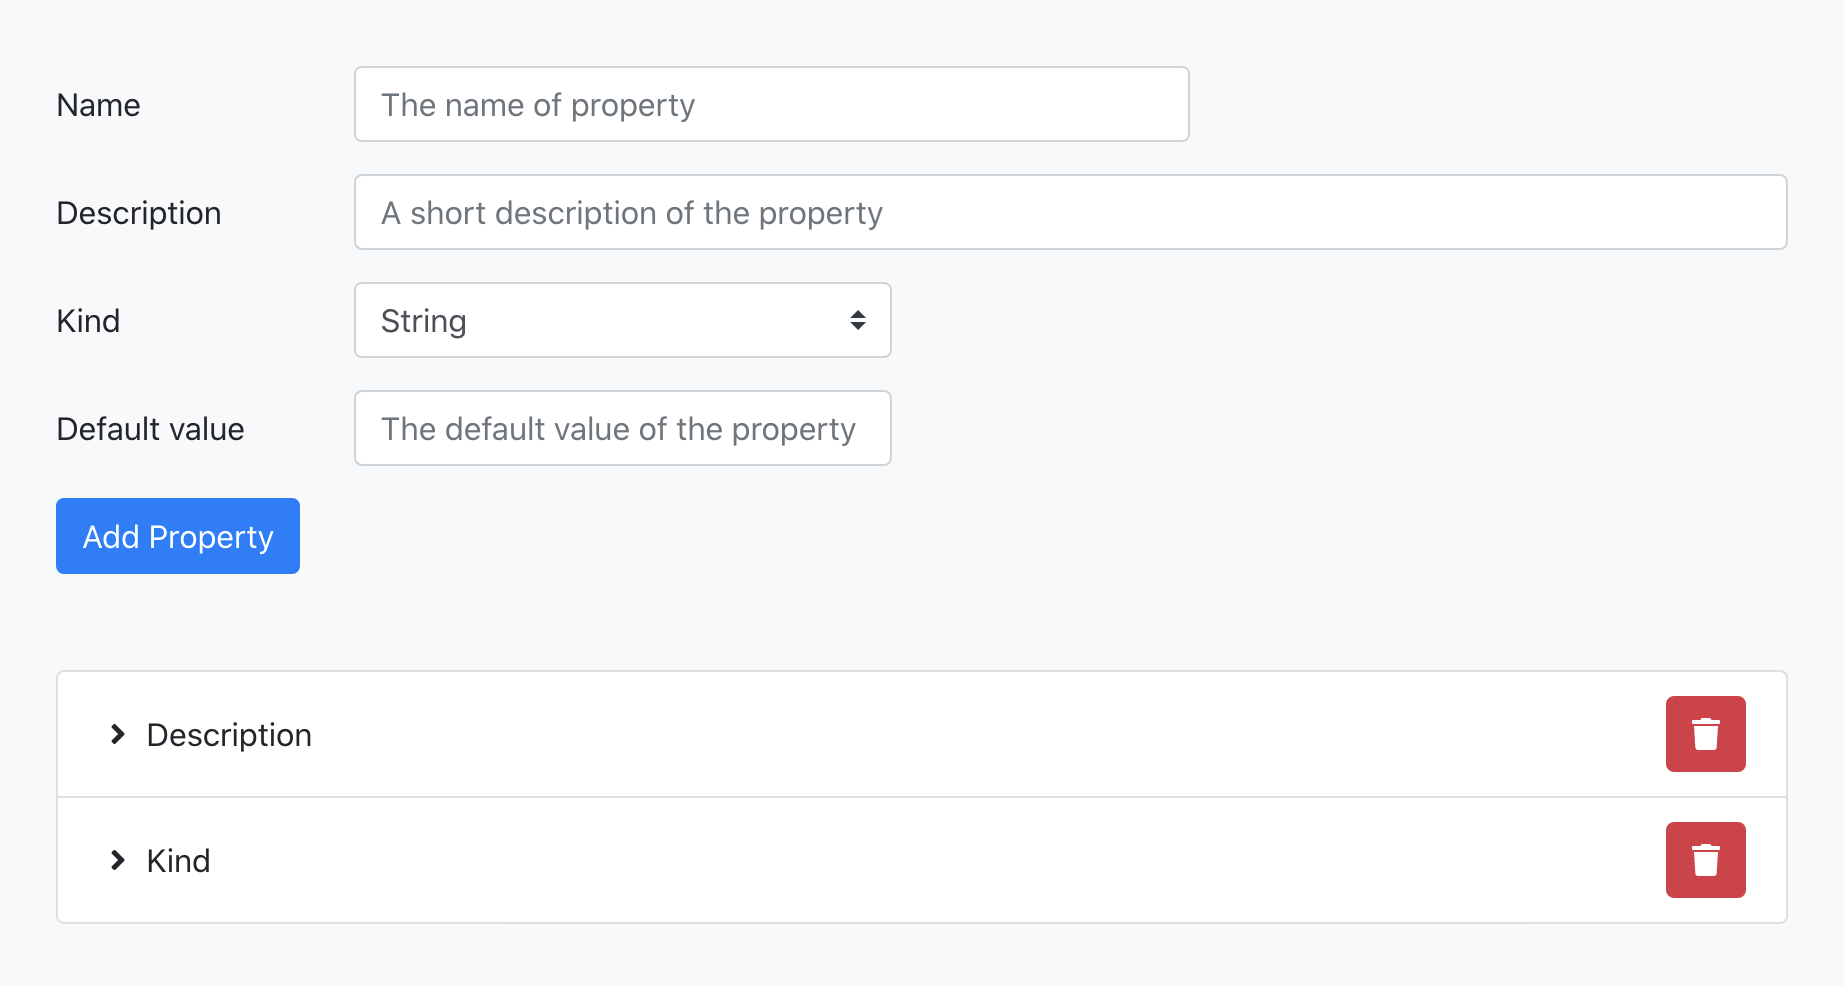Screen dimensions: 1844x986
Task: Focus the Default value input field
Action: click(622, 428)
